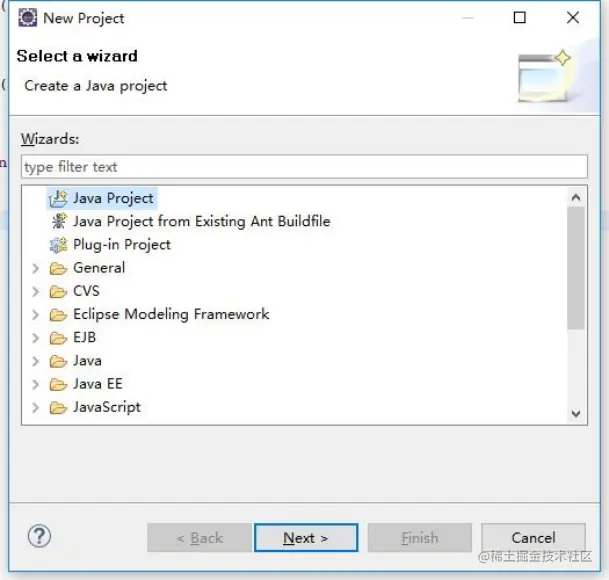Select the Plug-in Project entry
This screenshot has height=580, width=609.
point(121,244)
